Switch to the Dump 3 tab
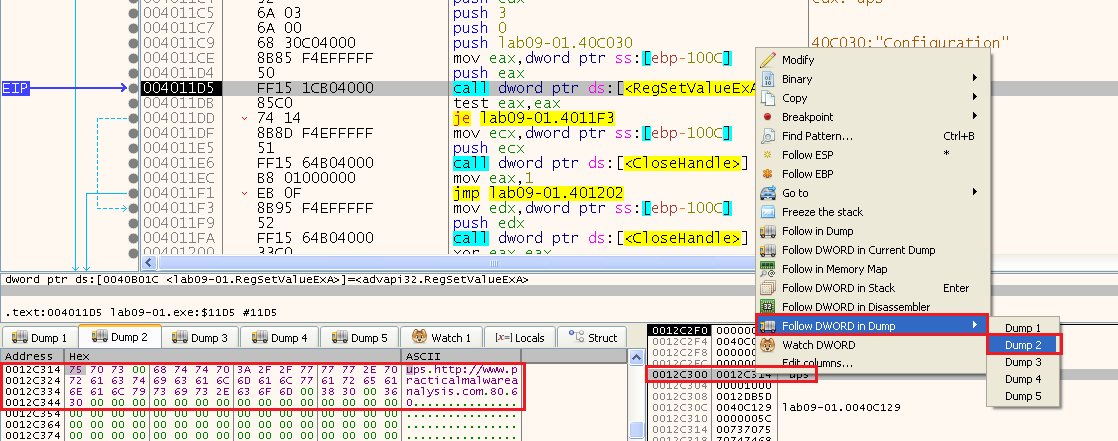 (202, 338)
